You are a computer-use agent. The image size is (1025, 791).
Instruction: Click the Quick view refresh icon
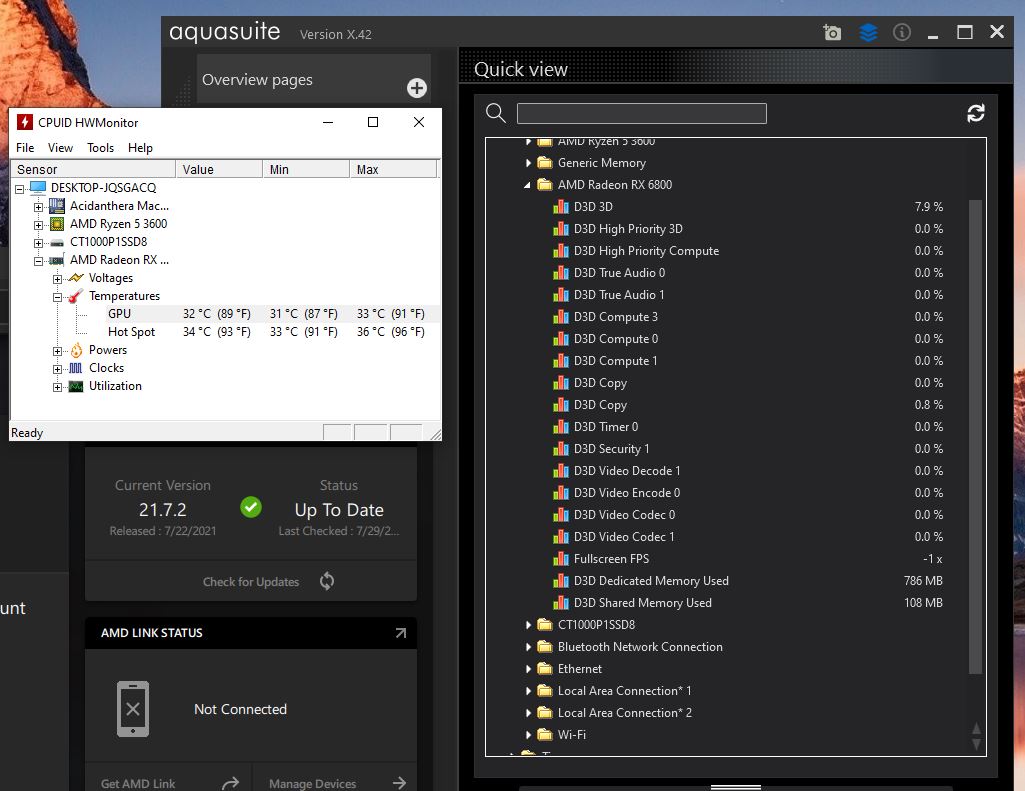(976, 113)
